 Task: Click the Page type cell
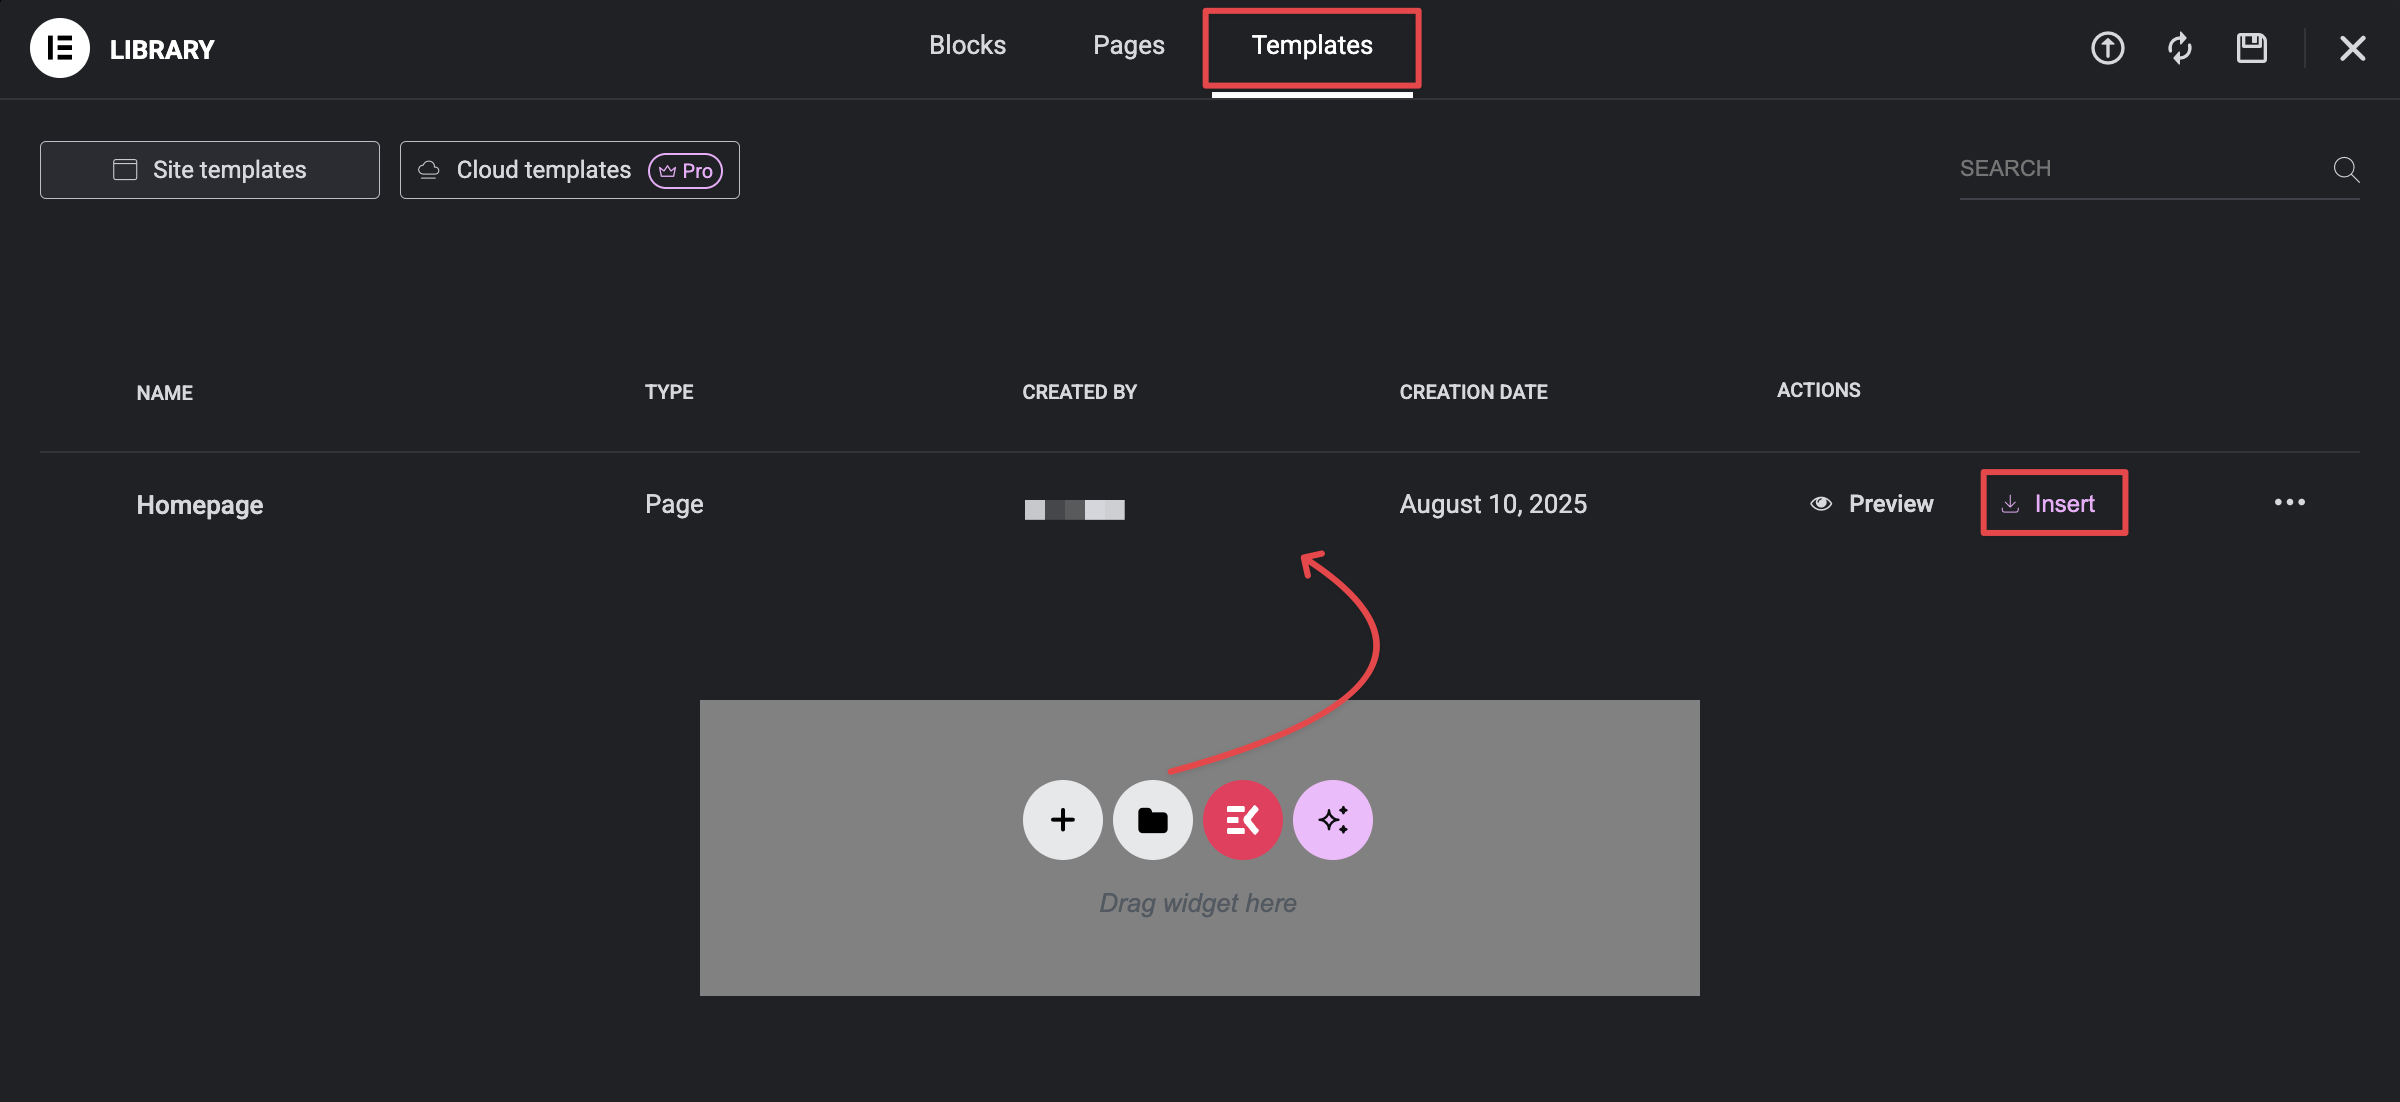(674, 504)
